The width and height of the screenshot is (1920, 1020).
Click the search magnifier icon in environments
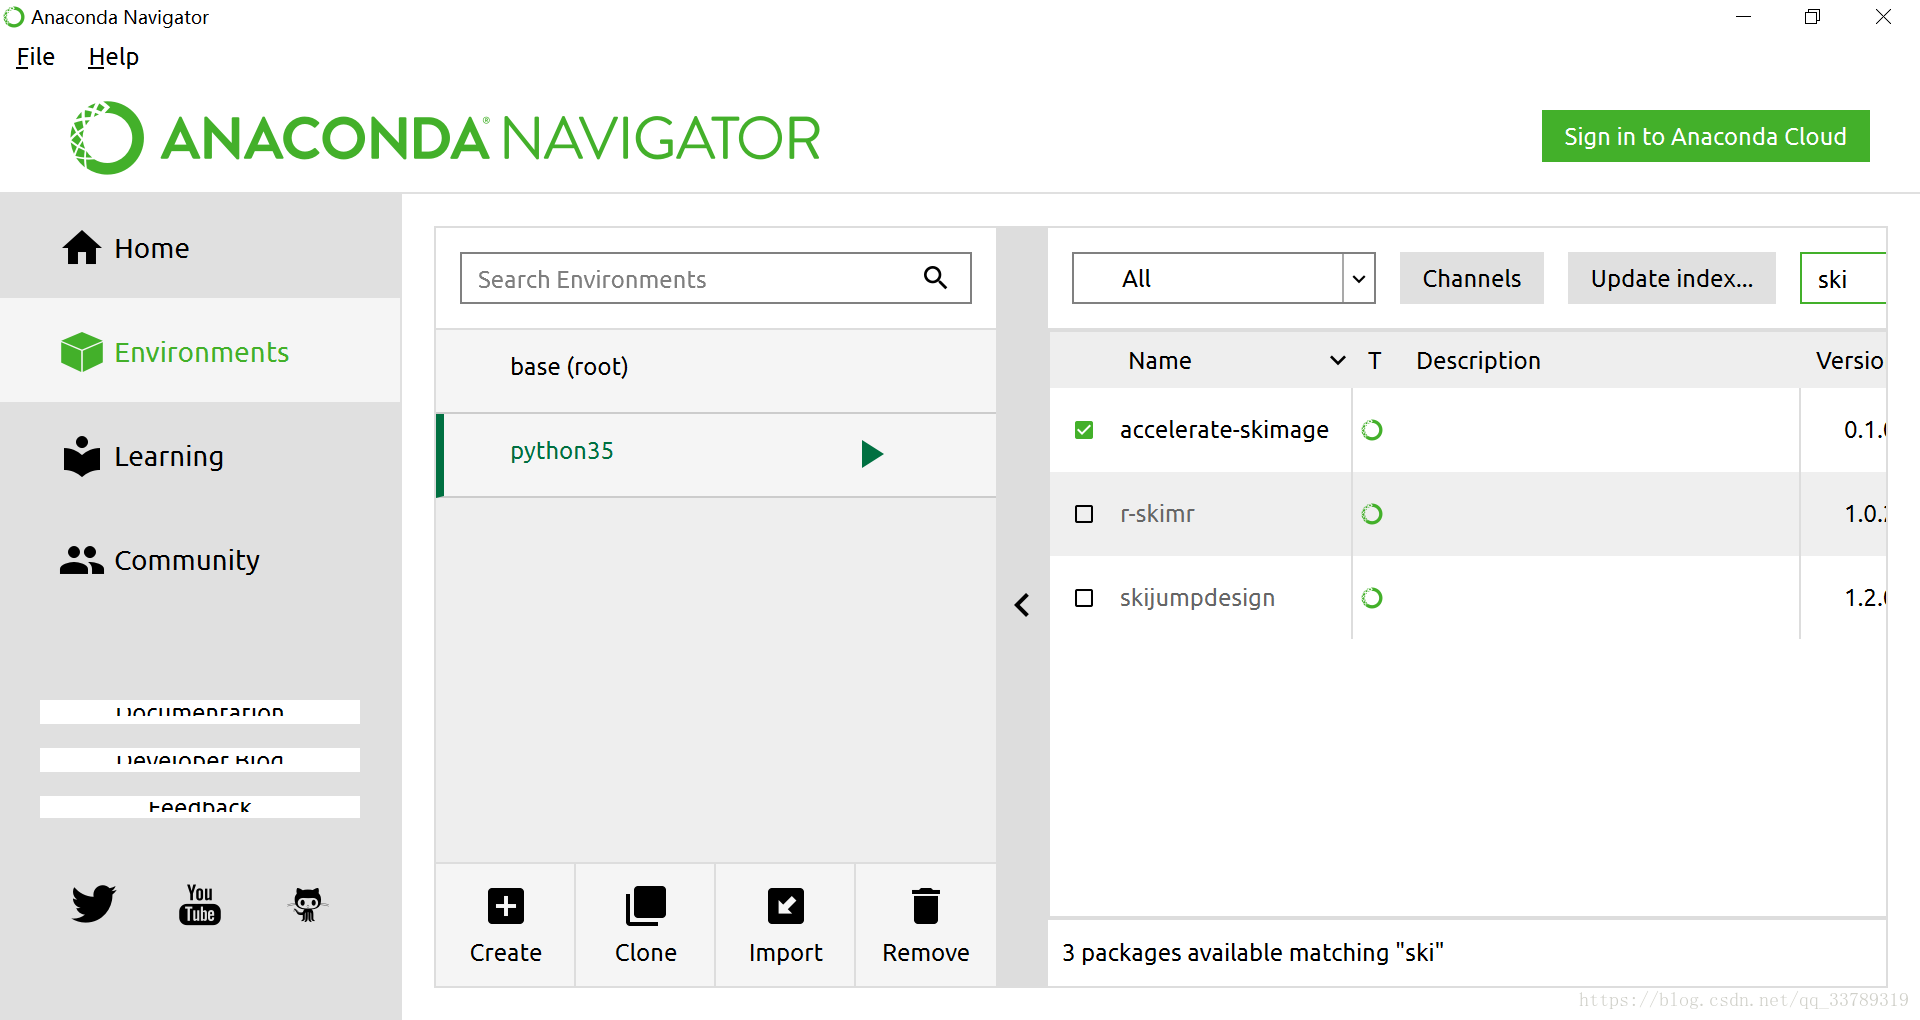(x=935, y=277)
